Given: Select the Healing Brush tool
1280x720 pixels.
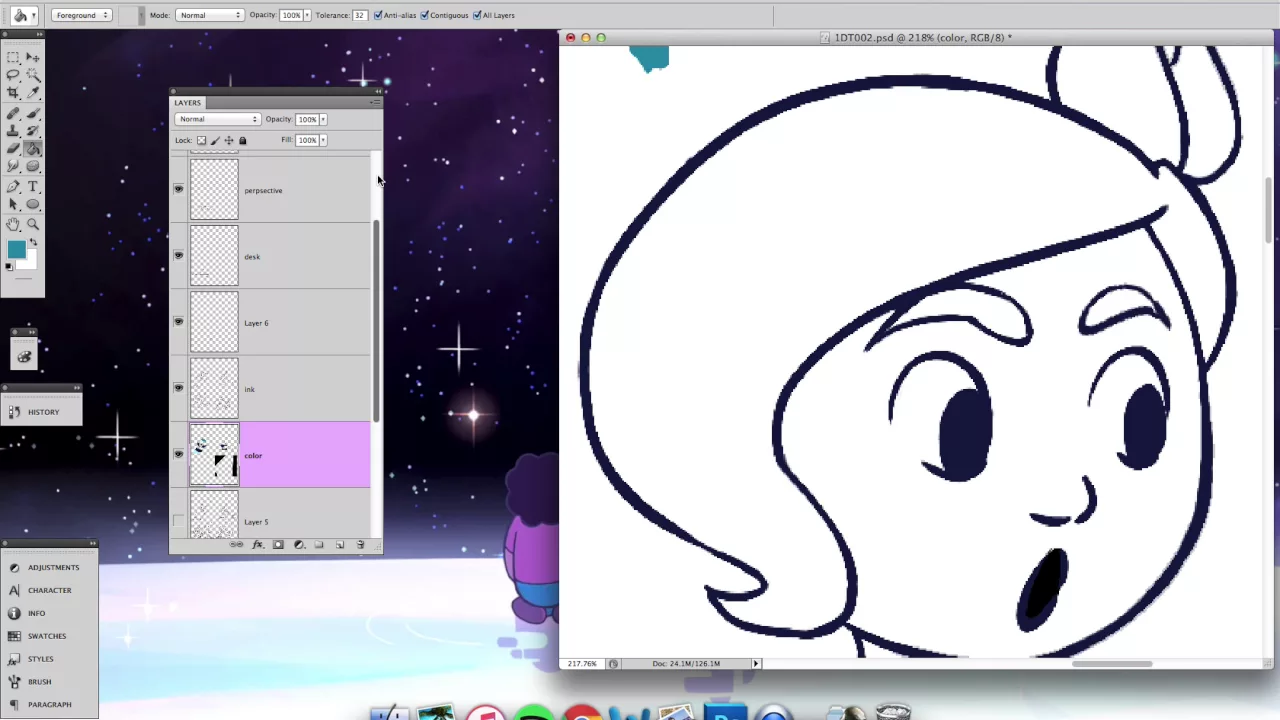Looking at the screenshot, I should [x=13, y=113].
